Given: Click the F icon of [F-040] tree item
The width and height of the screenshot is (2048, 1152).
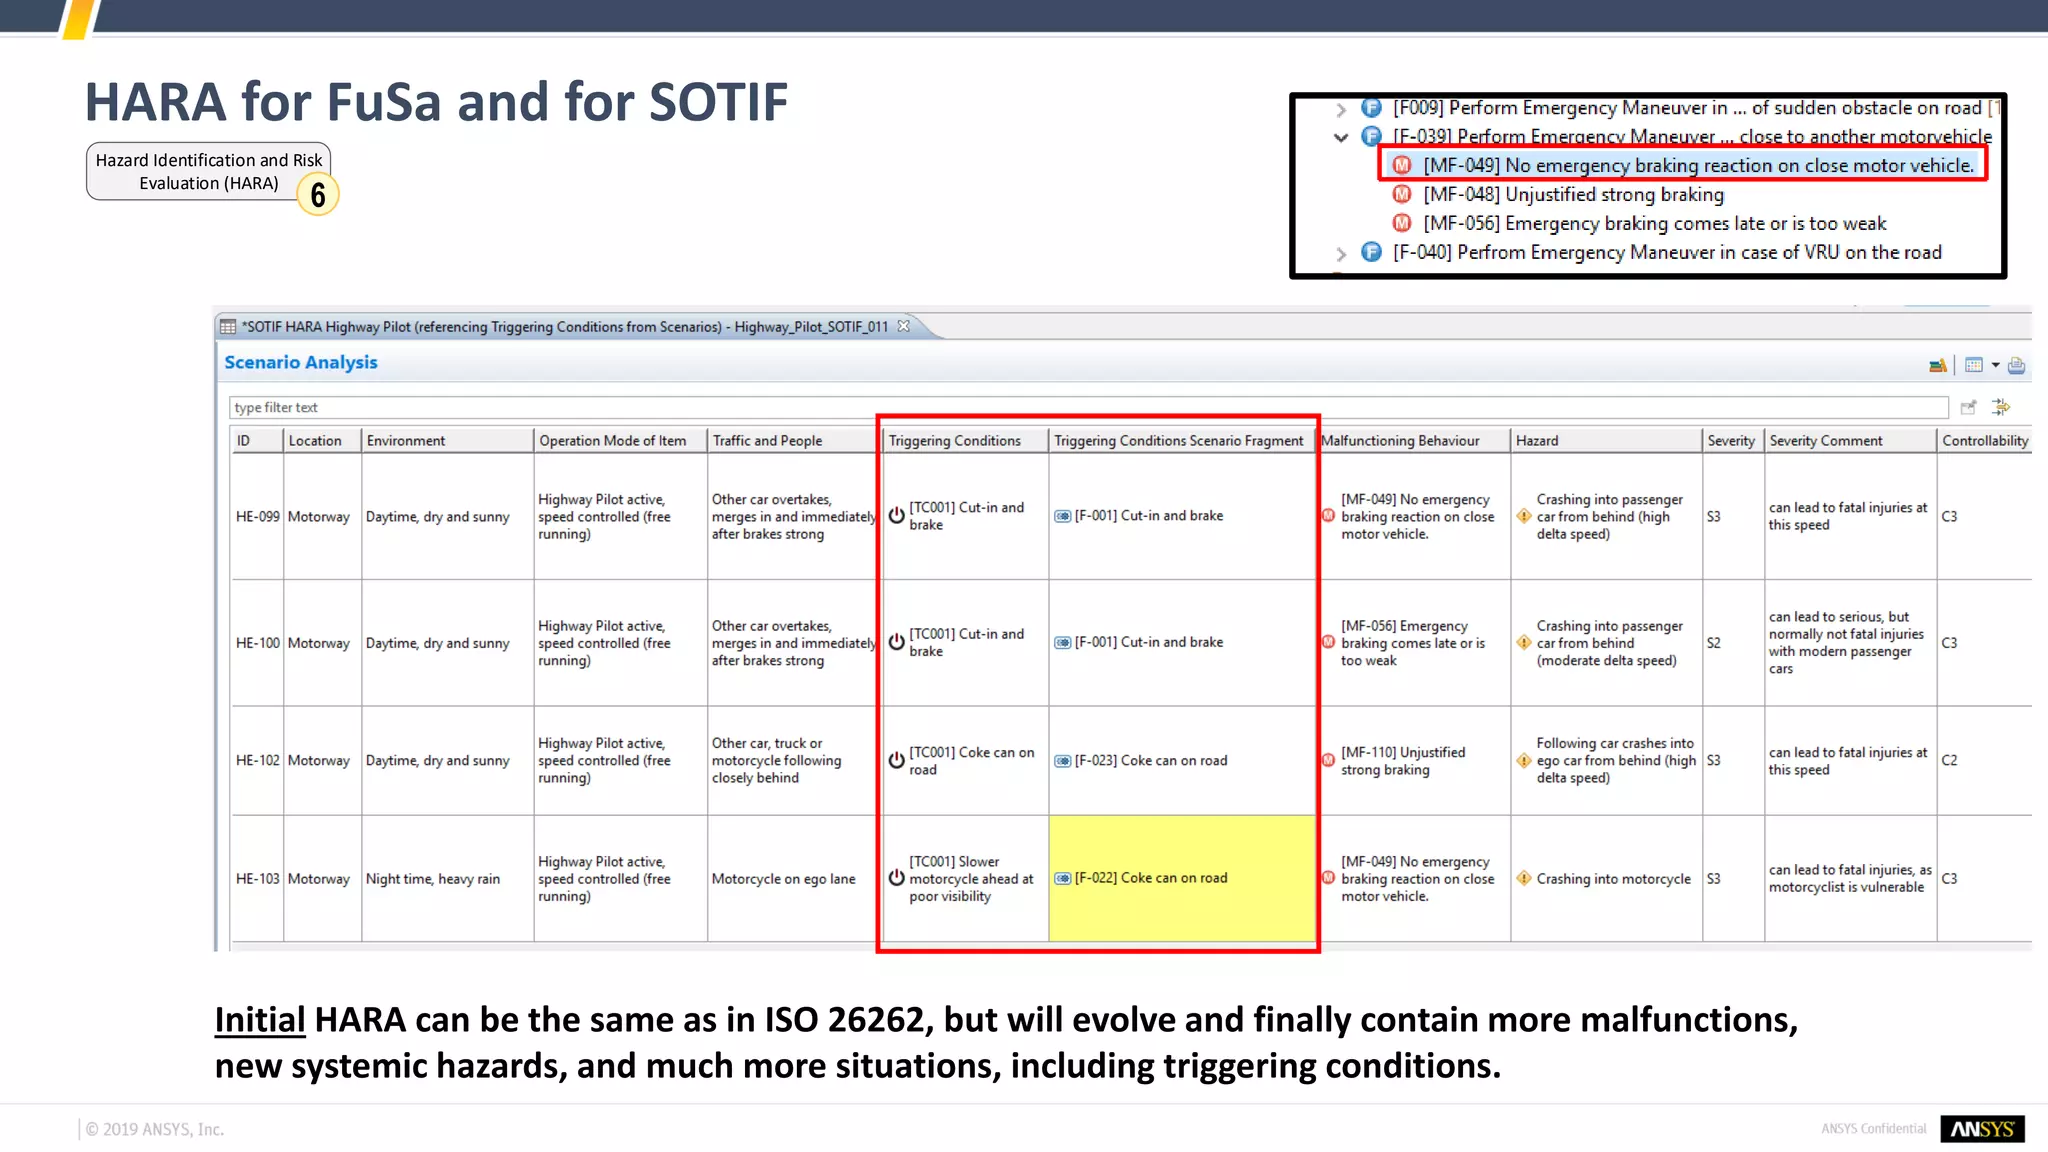Looking at the screenshot, I should coord(1371,252).
